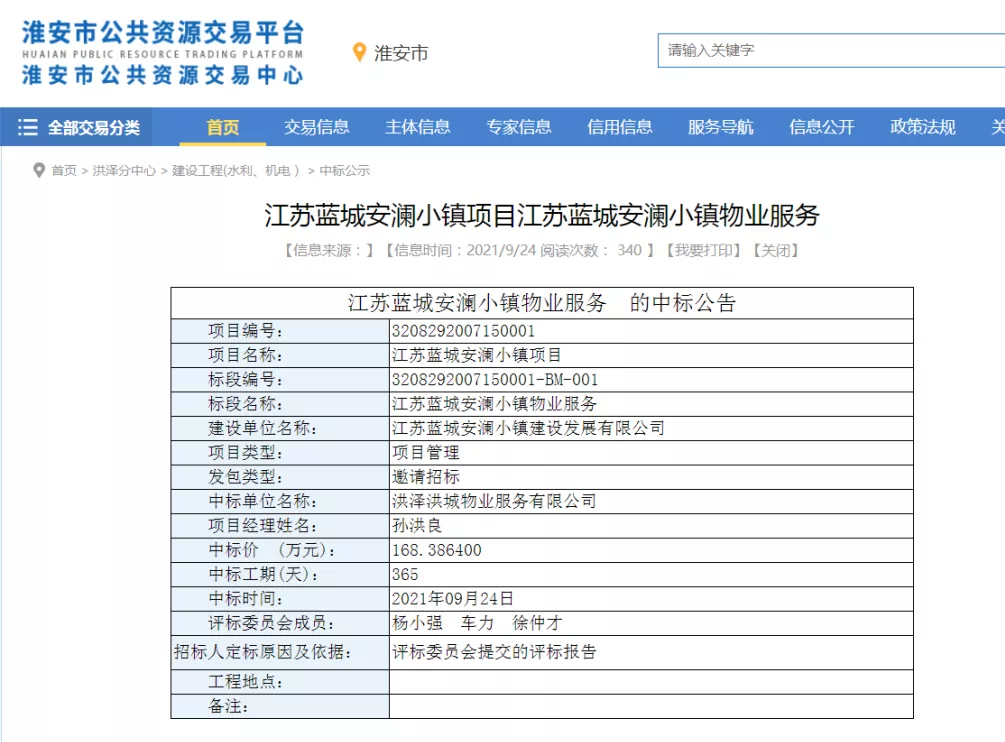The image size is (1005, 742).
Task: Focus the keyword search input field
Action: pyautogui.click(x=830, y=50)
